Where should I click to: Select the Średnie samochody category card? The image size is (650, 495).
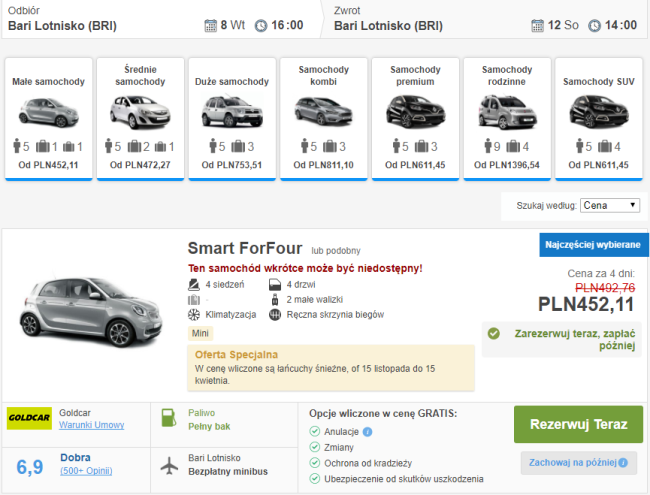140,119
